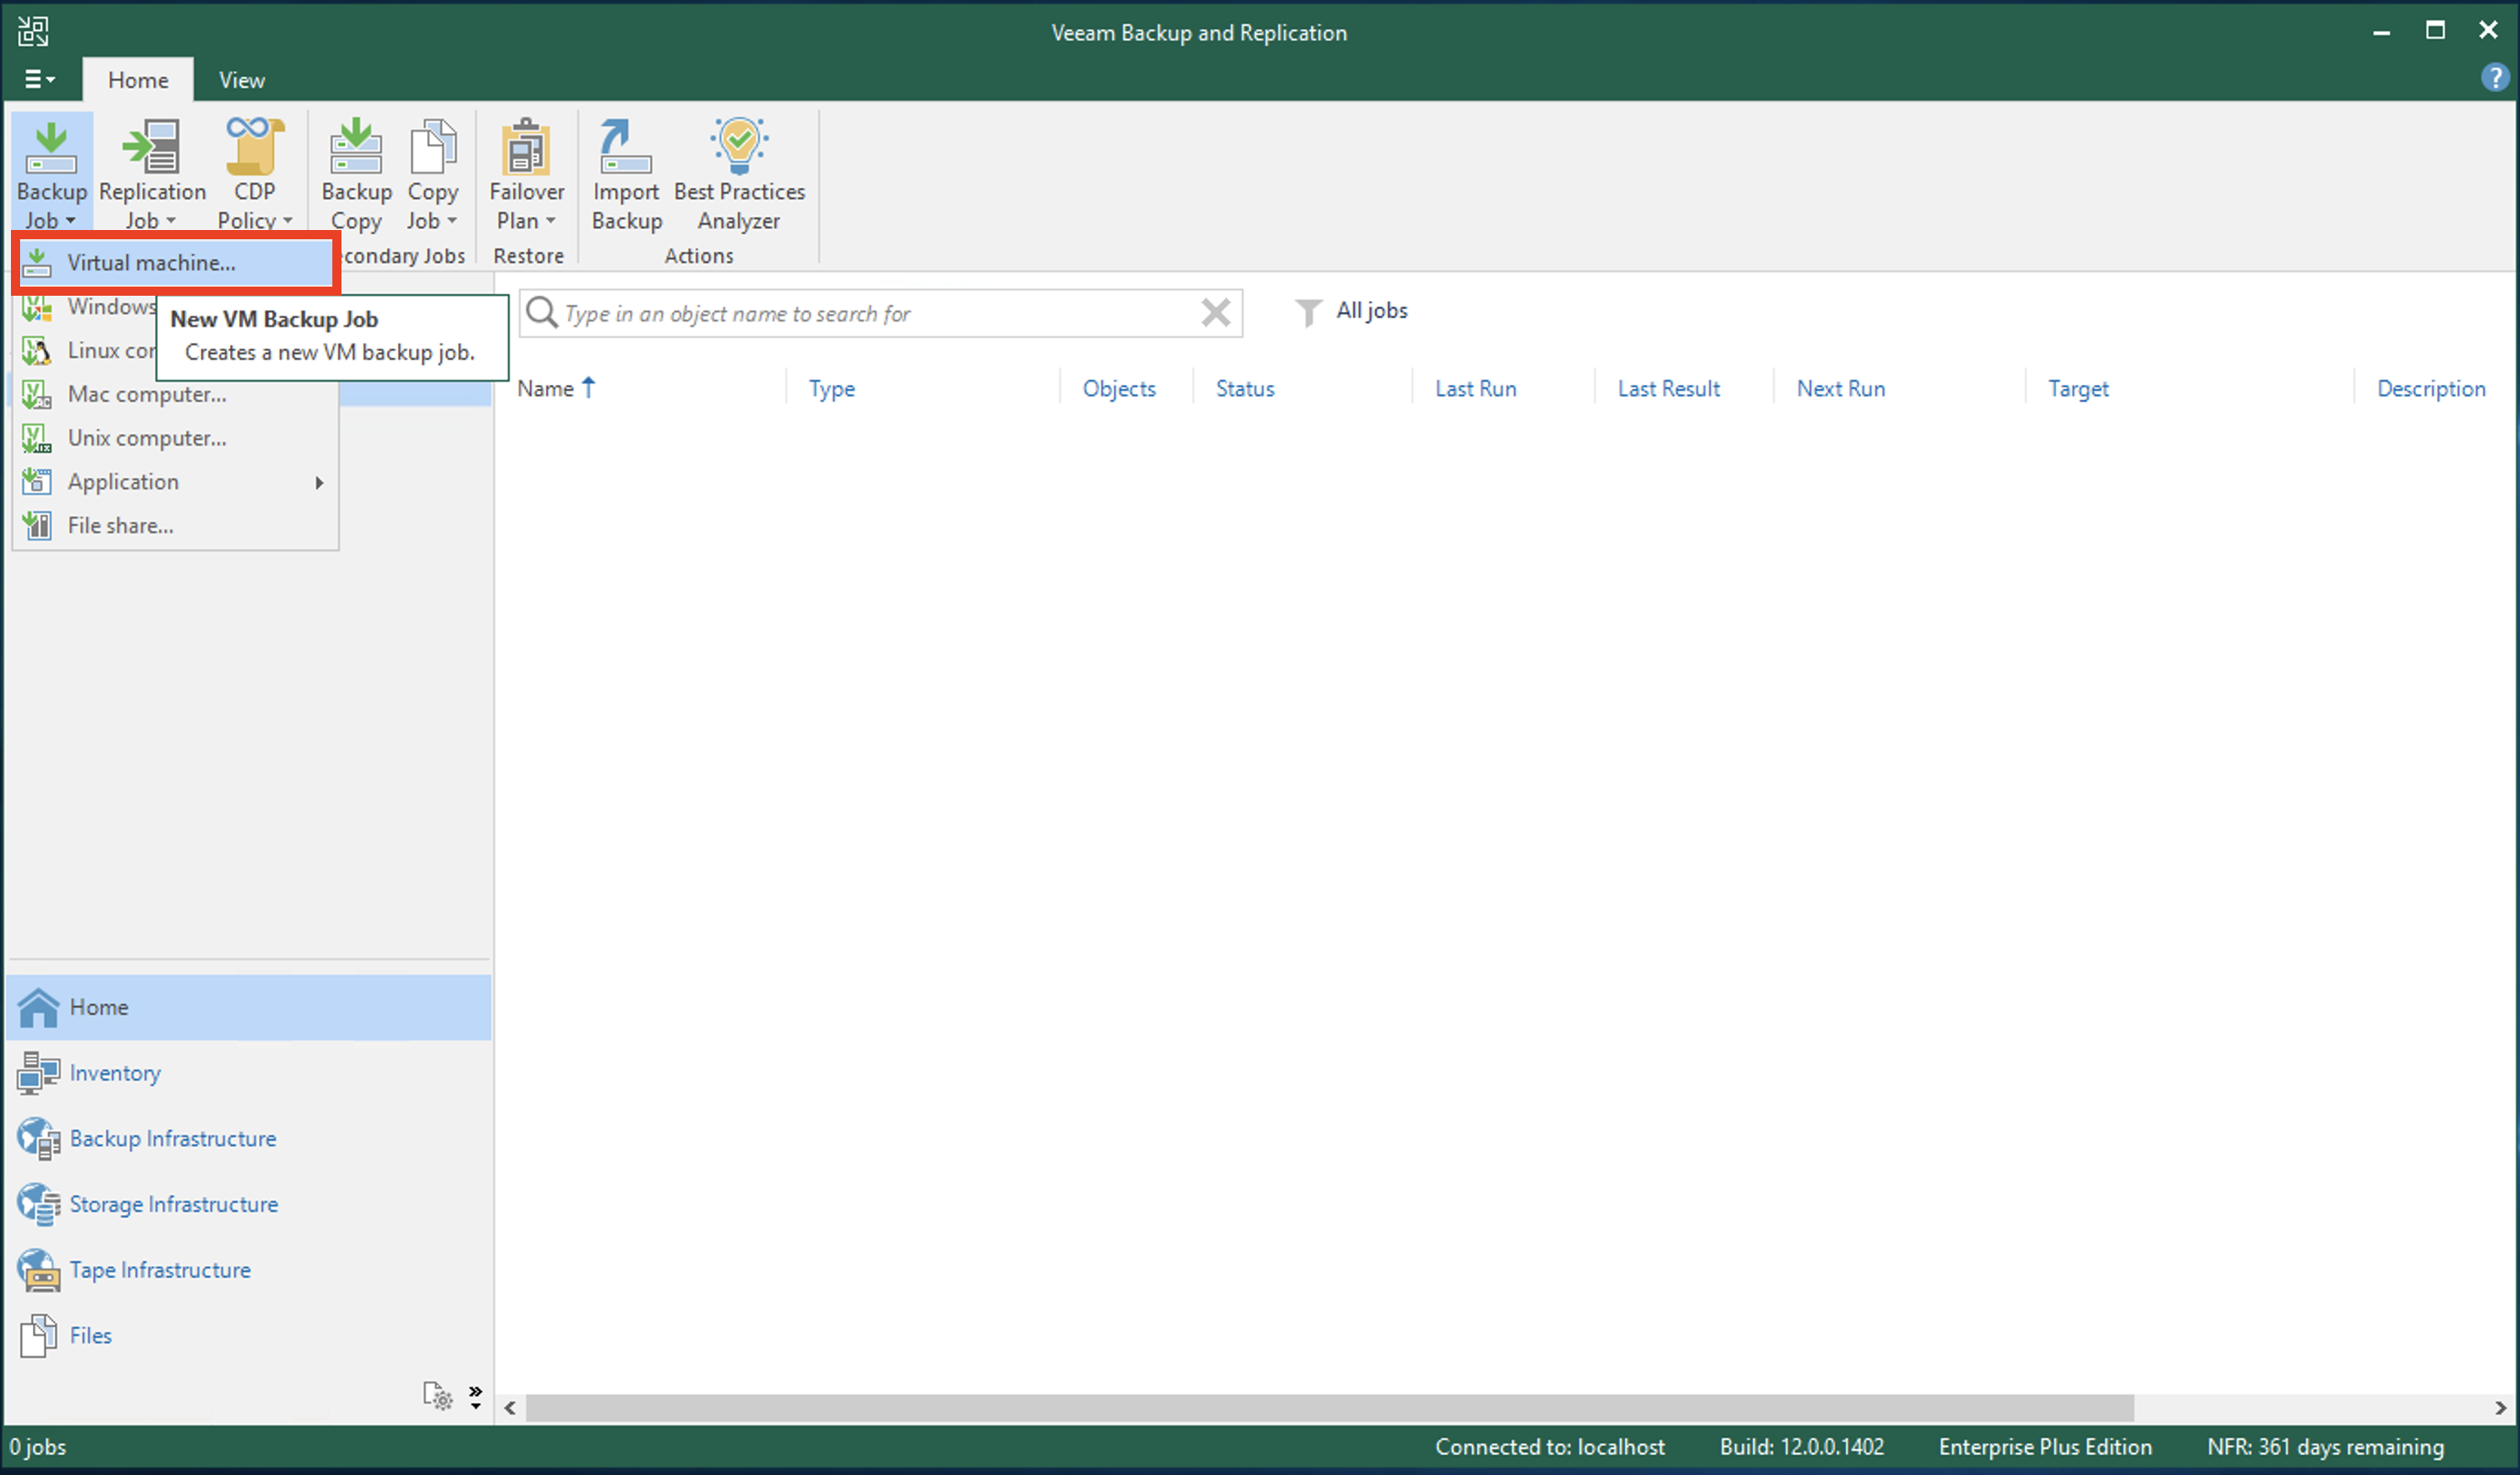This screenshot has width=2520, height=1475.
Task: Sort by the Description column header
Action: [x=2431, y=389]
